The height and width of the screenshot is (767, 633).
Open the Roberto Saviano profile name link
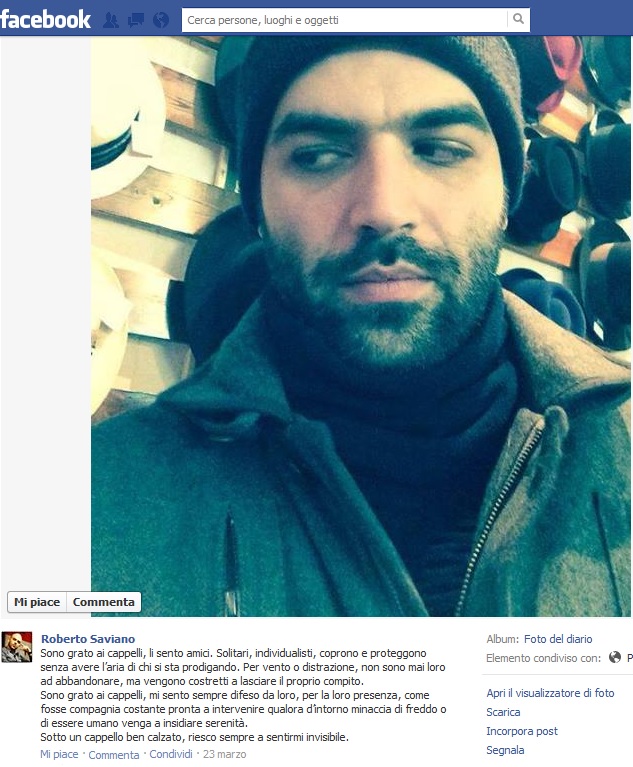(88, 639)
